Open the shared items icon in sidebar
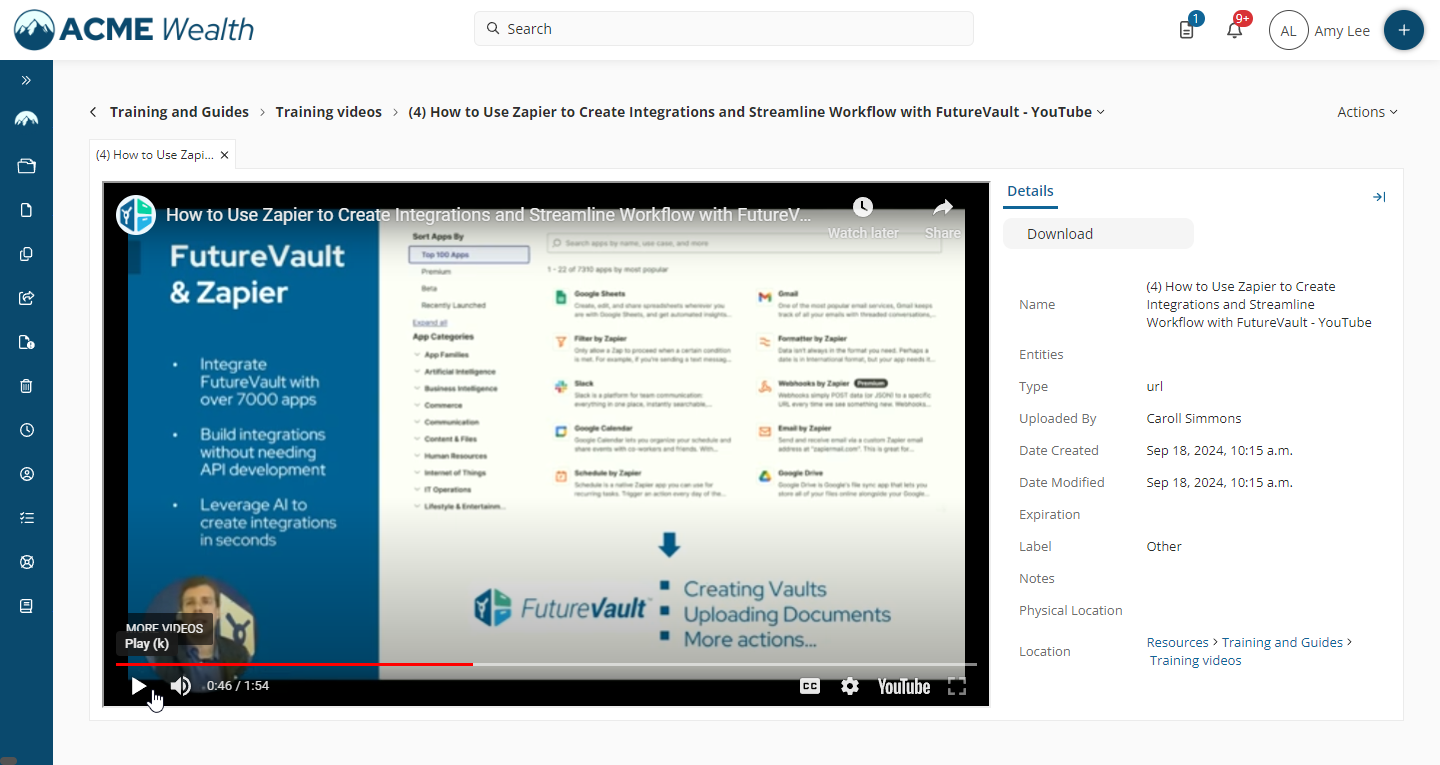Screen dimensions: 1440x765 point(26,297)
